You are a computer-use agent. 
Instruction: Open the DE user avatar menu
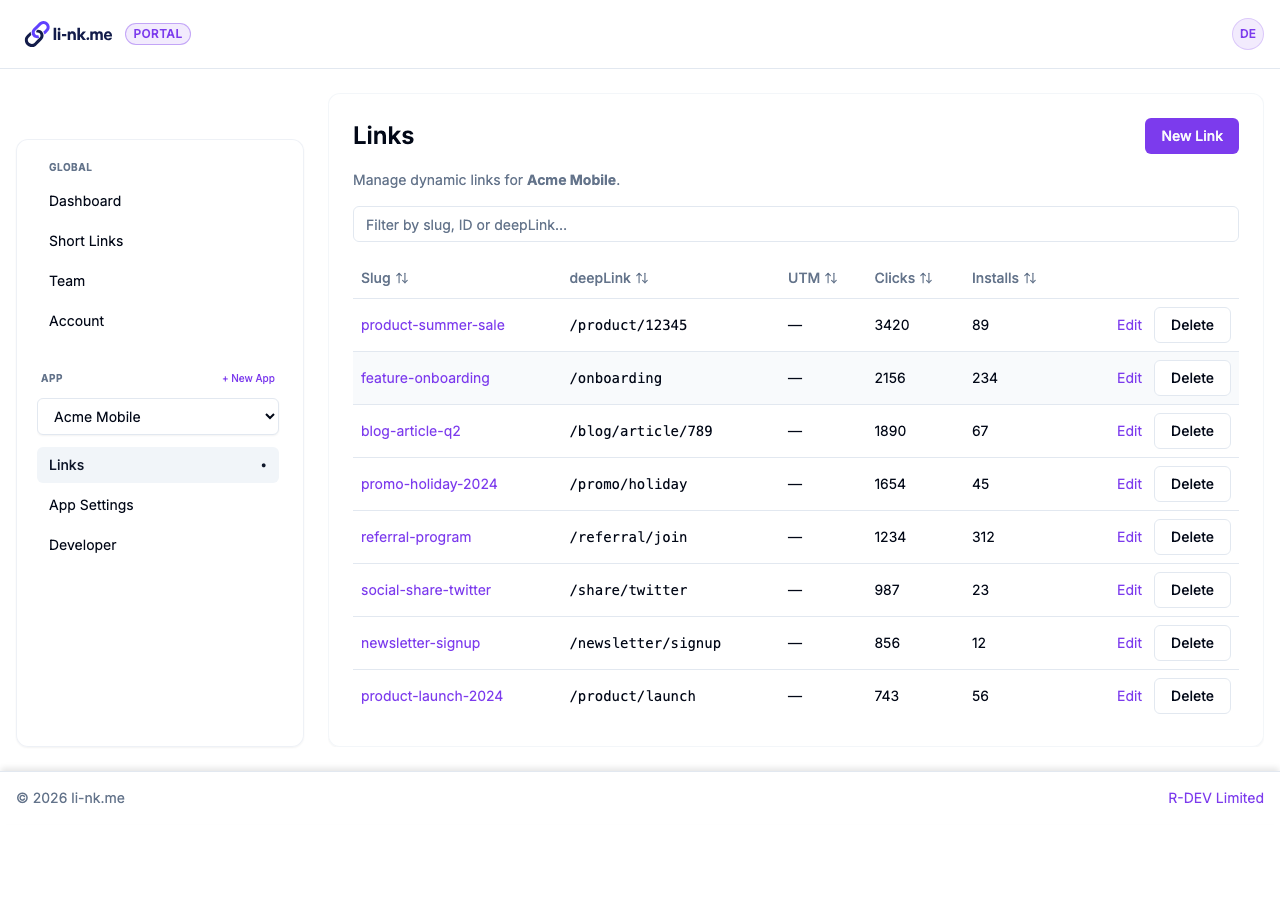1247,34
